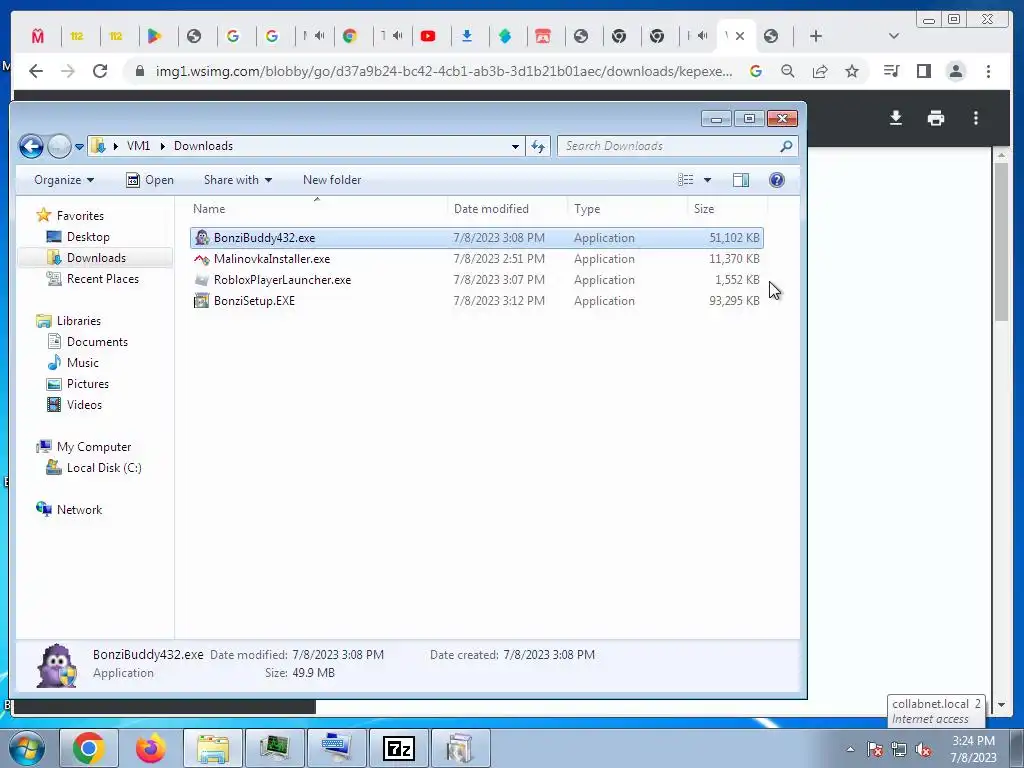Viewport: 1024px width, 768px height.
Task: Create a New folder
Action: (x=332, y=180)
